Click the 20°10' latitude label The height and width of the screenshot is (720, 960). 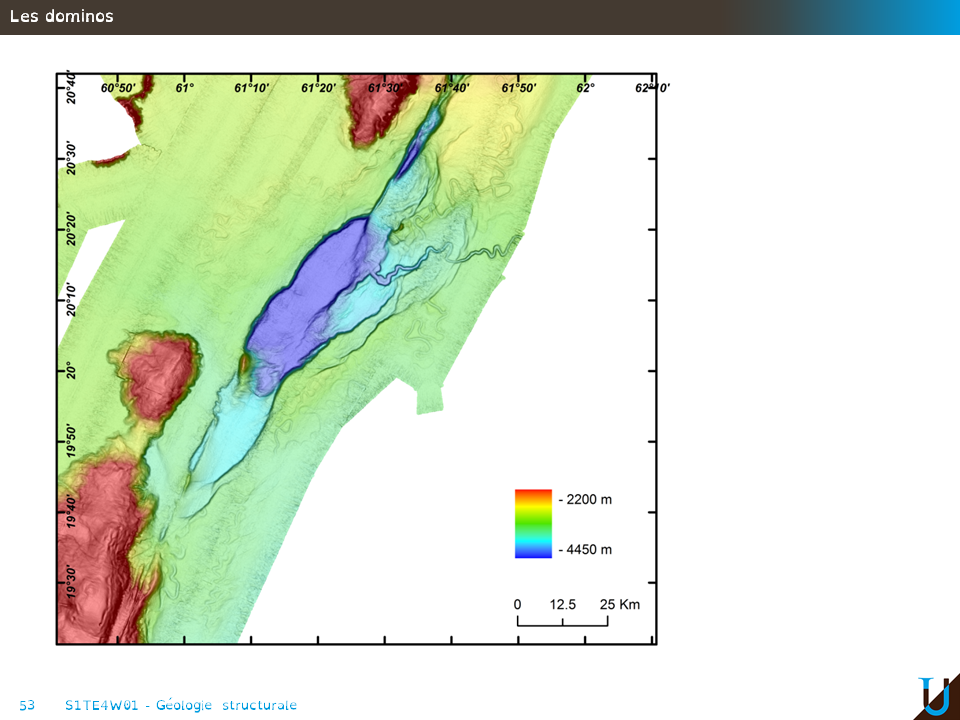71,300
